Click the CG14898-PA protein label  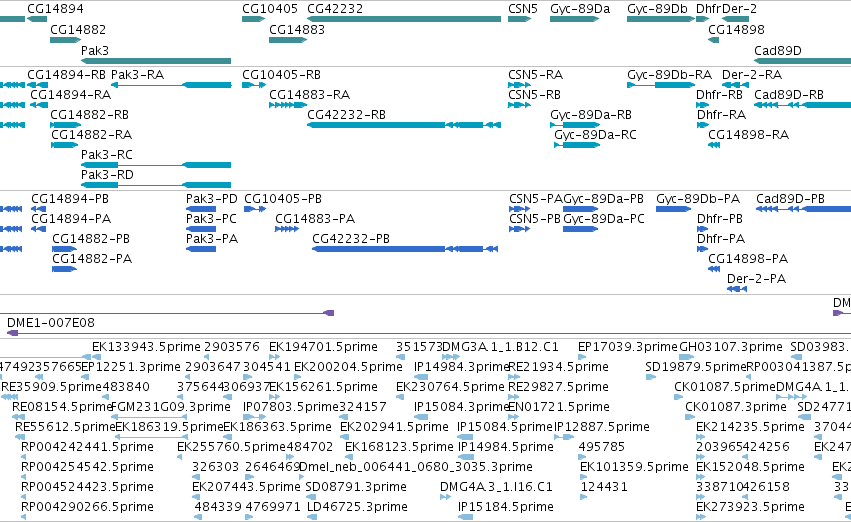coord(748,259)
